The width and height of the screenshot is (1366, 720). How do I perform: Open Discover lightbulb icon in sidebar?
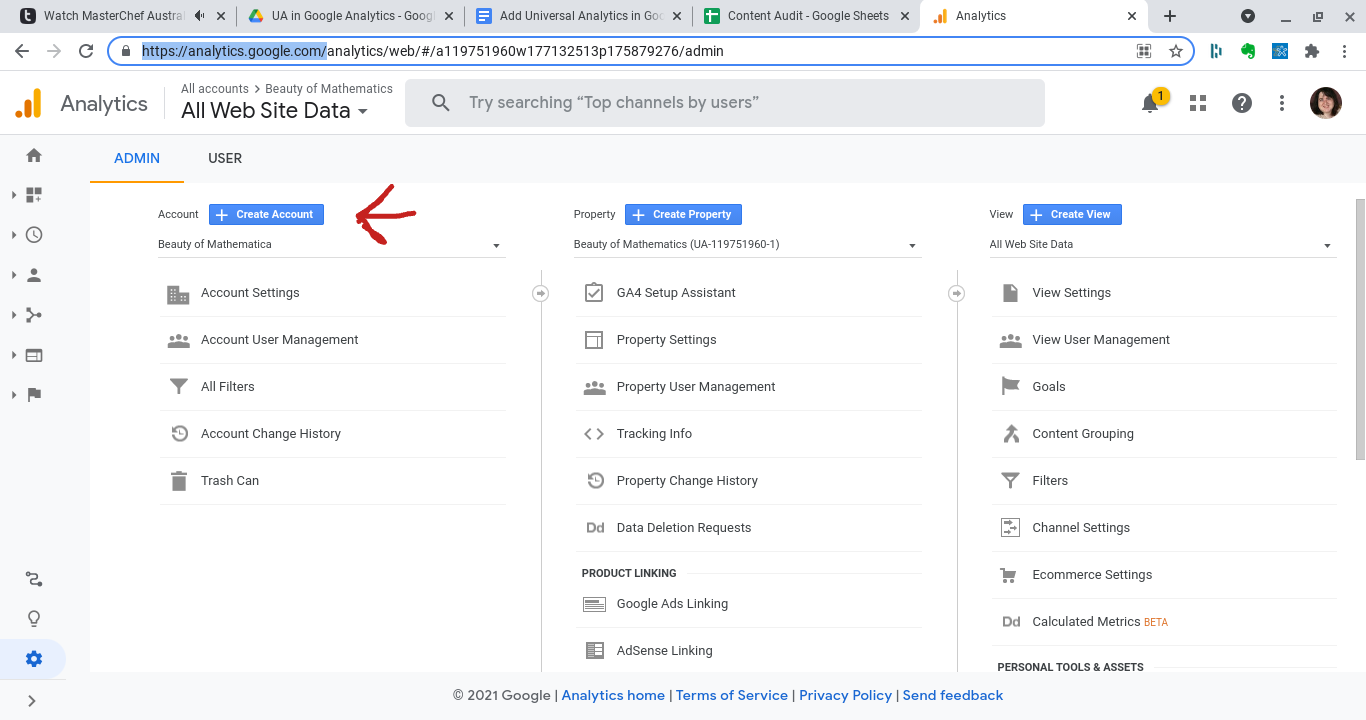(x=34, y=619)
